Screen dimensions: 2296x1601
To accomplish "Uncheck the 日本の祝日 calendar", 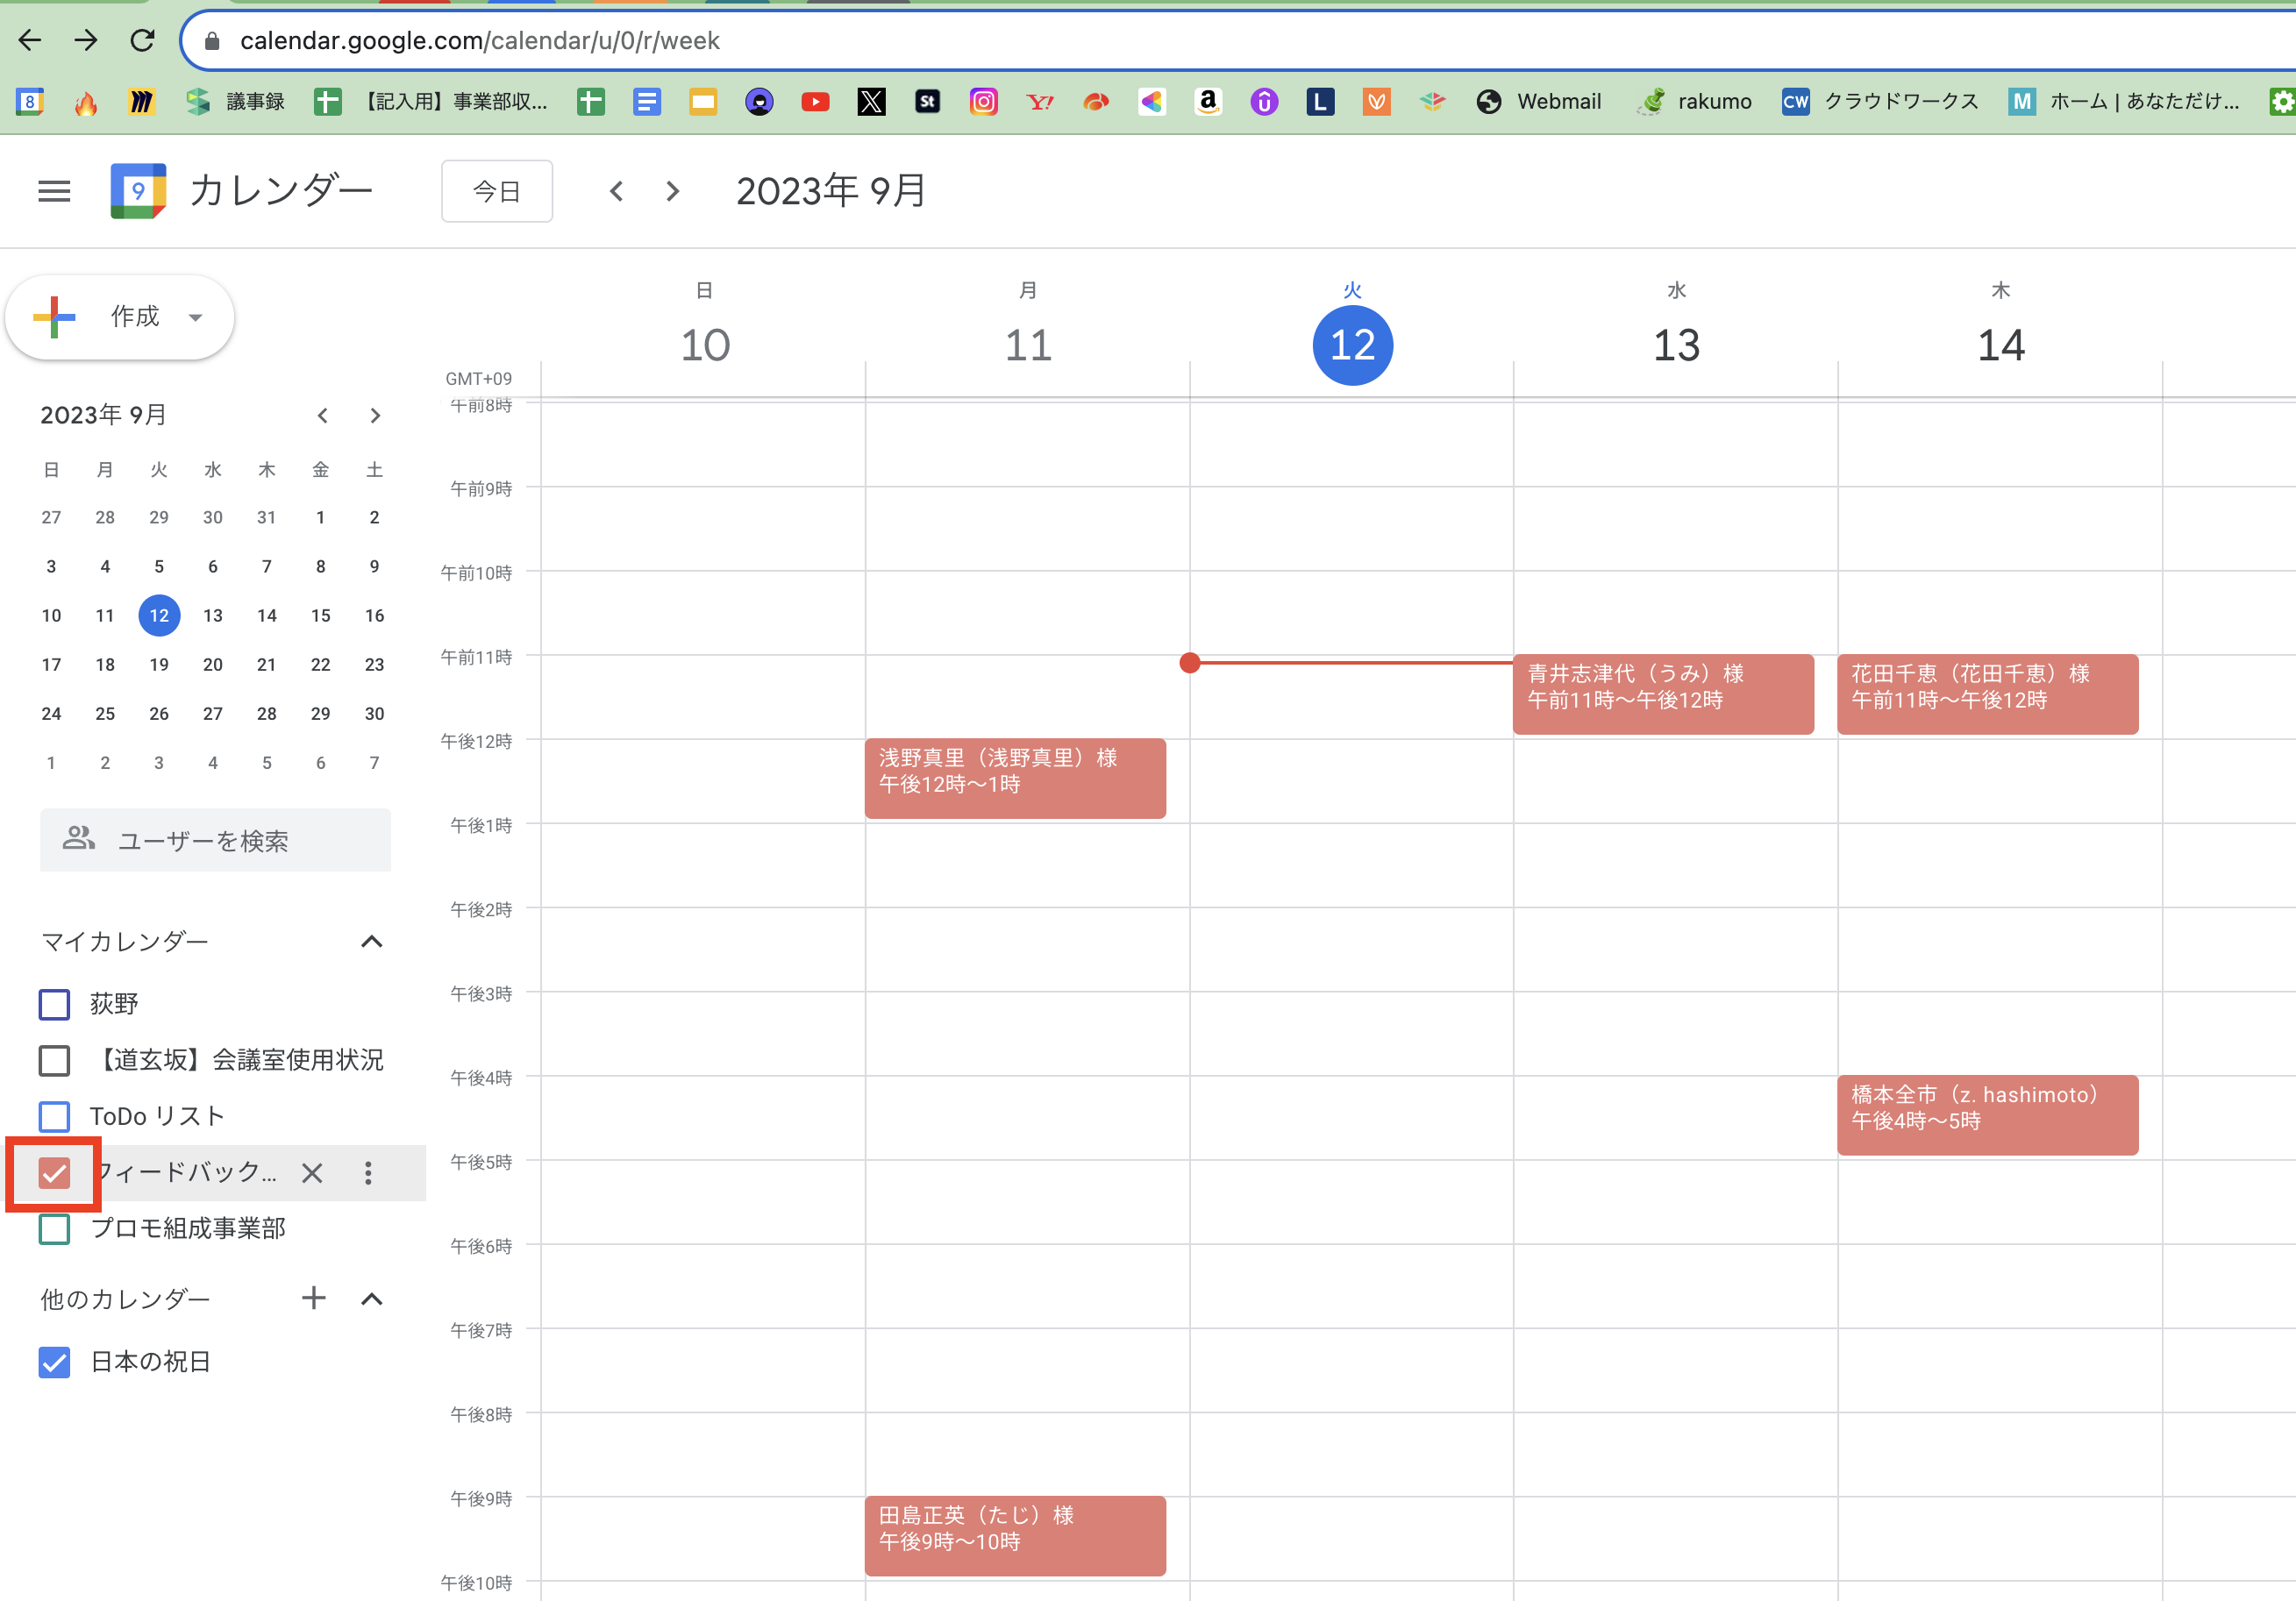I will coord(54,1362).
